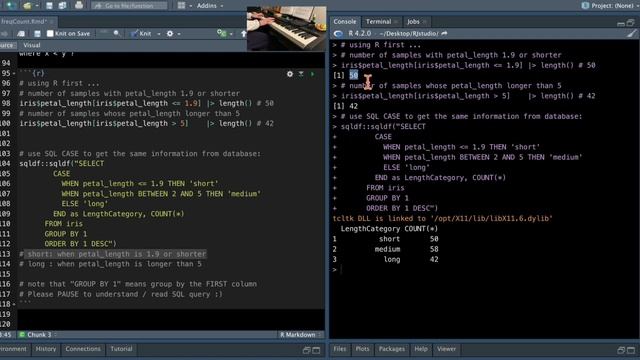640x360 pixels.
Task: Clear console with the broom icon
Action: point(631,33)
